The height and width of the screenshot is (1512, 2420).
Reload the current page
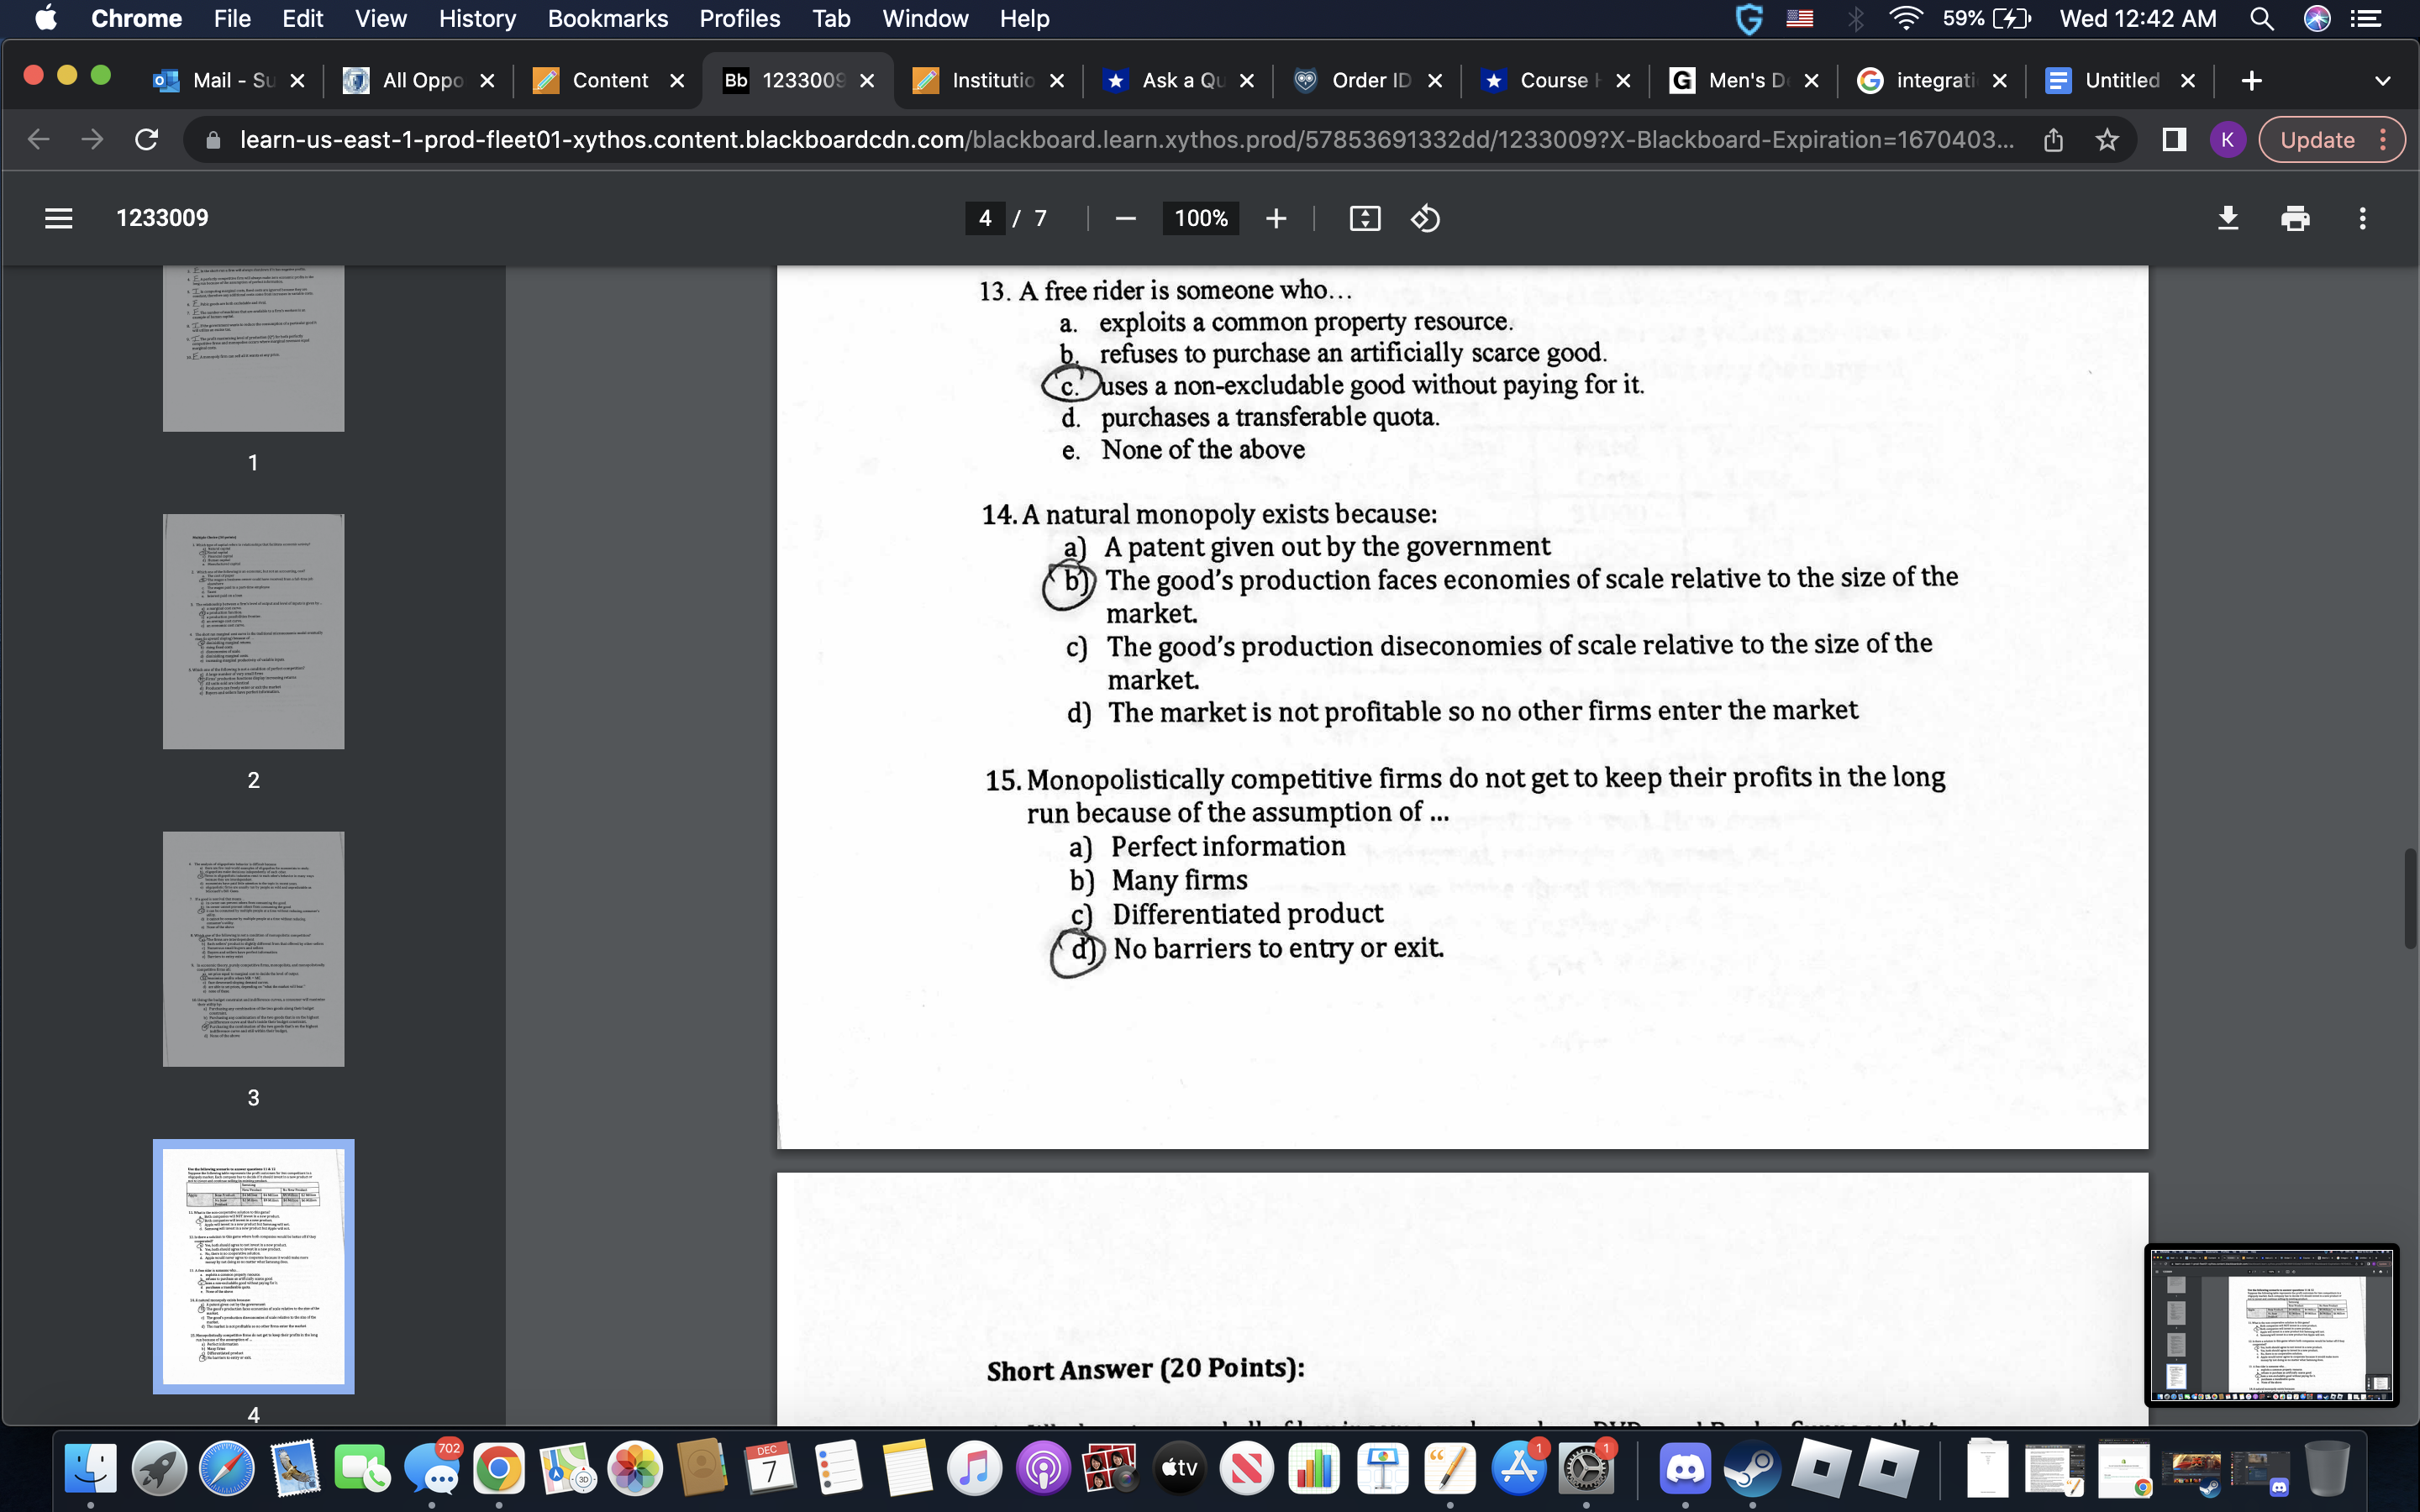coord(146,139)
